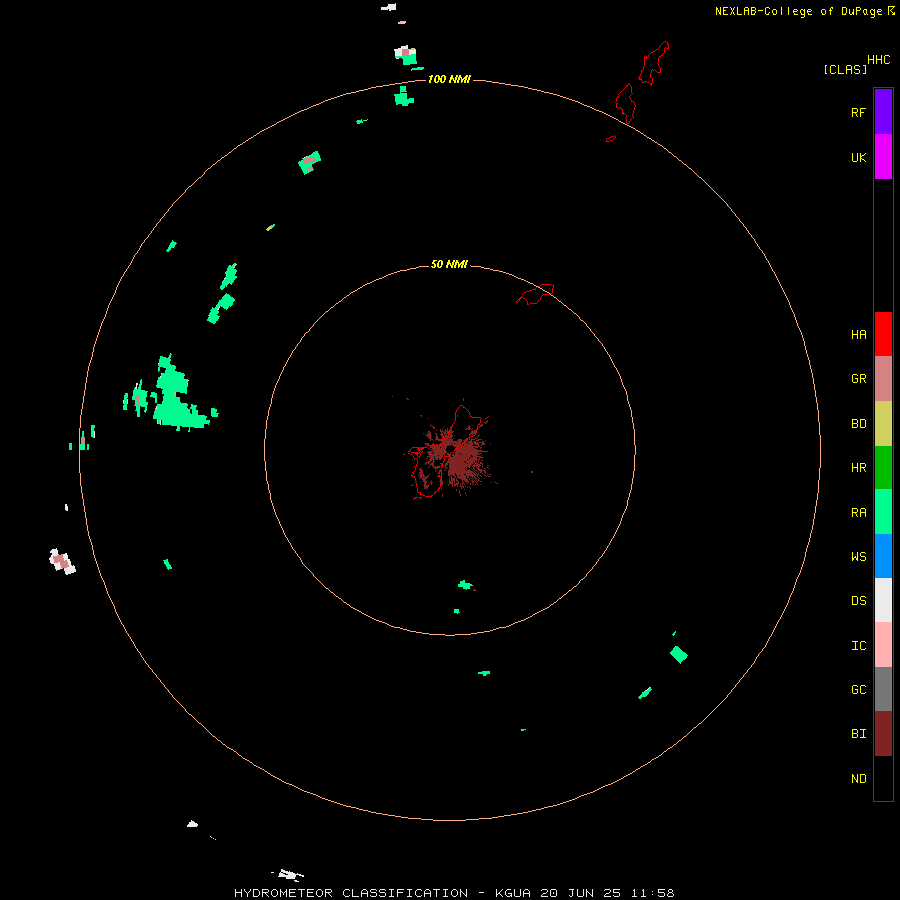Click the 100 NMI range ring label
This screenshot has width=900, height=900.
tap(449, 79)
